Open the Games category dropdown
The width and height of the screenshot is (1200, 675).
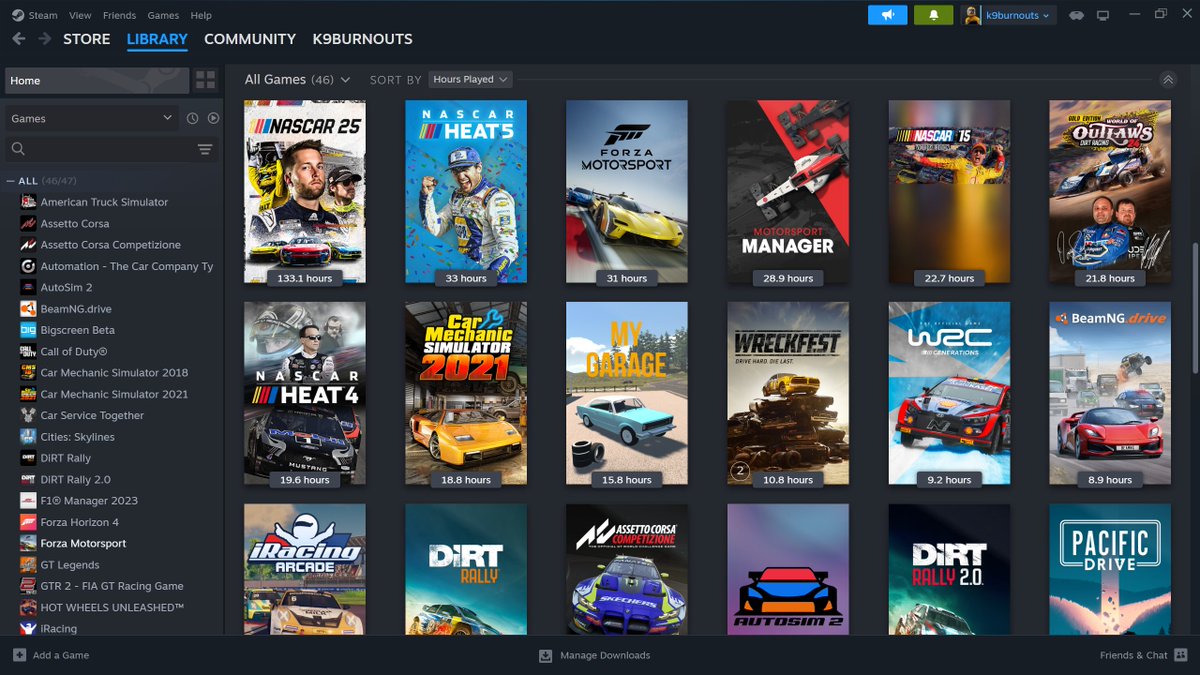point(93,118)
